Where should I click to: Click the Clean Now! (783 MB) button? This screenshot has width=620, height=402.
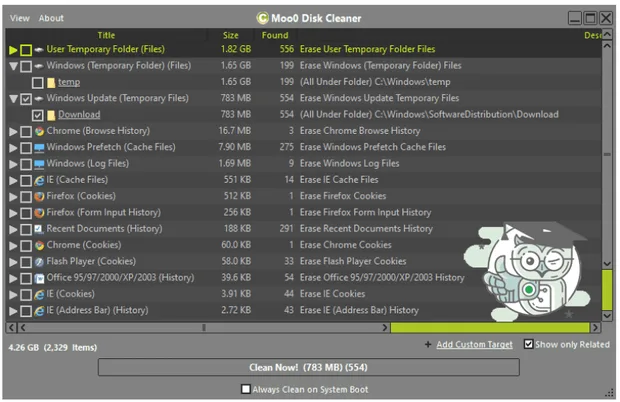pyautogui.click(x=308, y=367)
